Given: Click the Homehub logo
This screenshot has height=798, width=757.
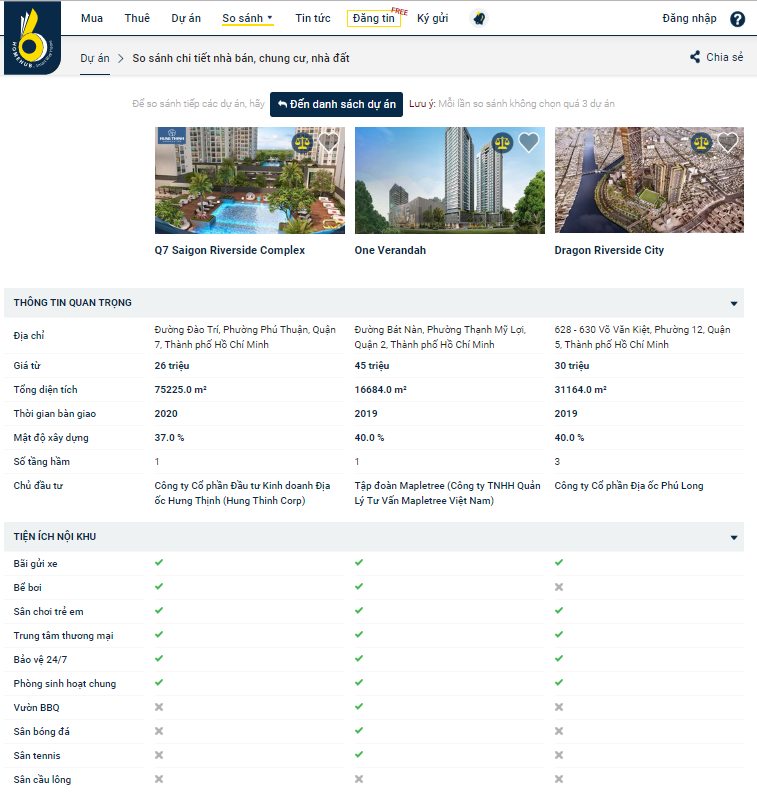Looking at the screenshot, I should [33, 38].
